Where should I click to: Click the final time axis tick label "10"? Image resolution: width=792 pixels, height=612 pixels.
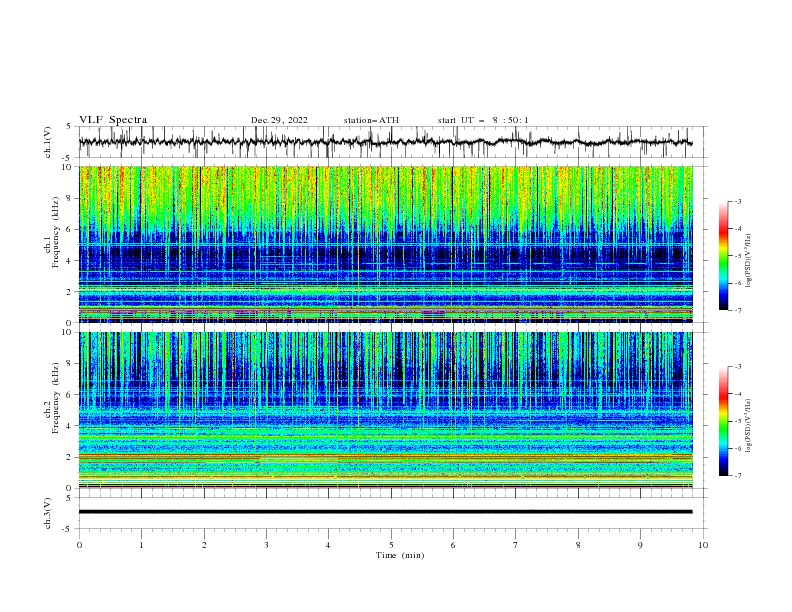point(703,545)
